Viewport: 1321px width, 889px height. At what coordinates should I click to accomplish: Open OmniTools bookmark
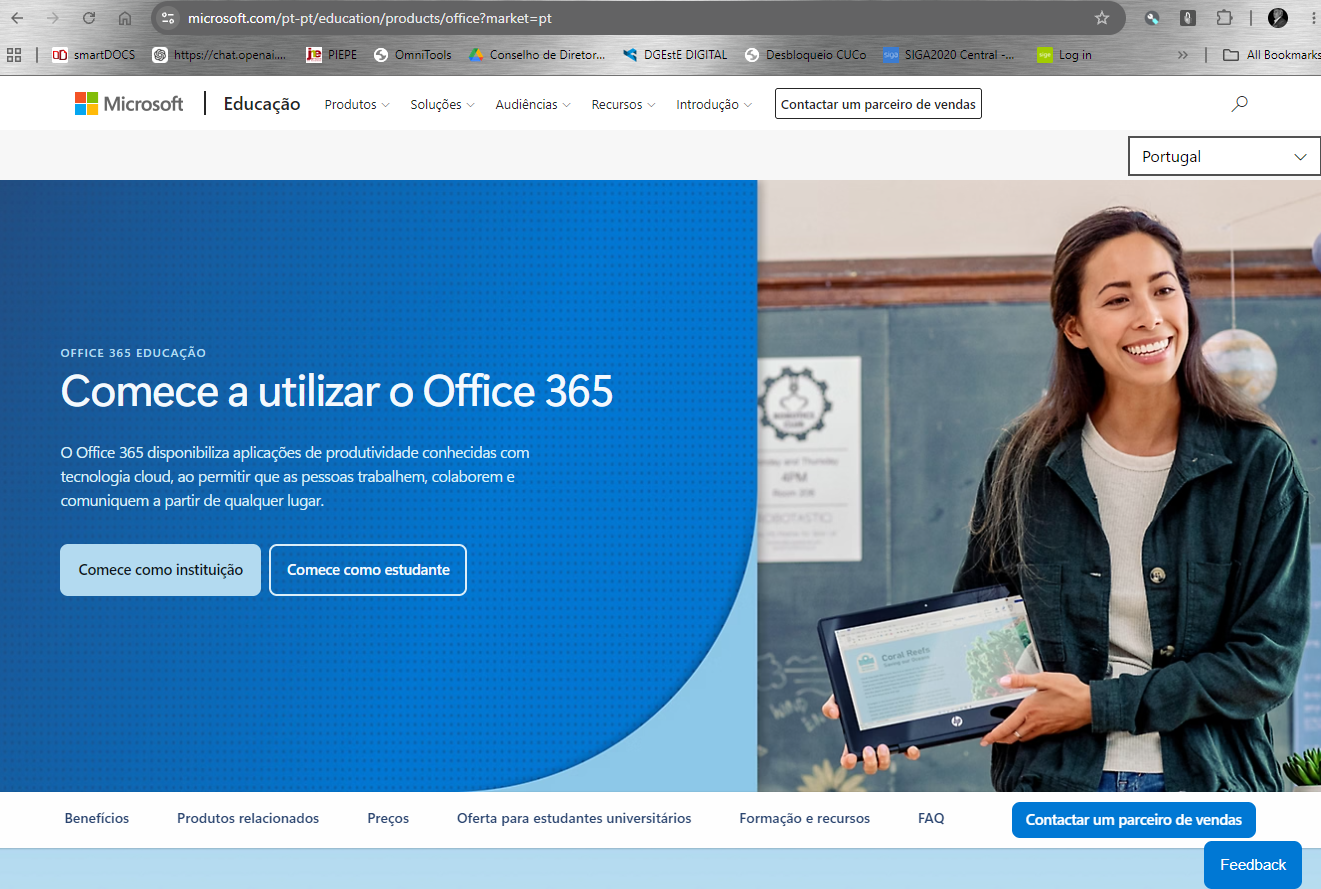(412, 55)
